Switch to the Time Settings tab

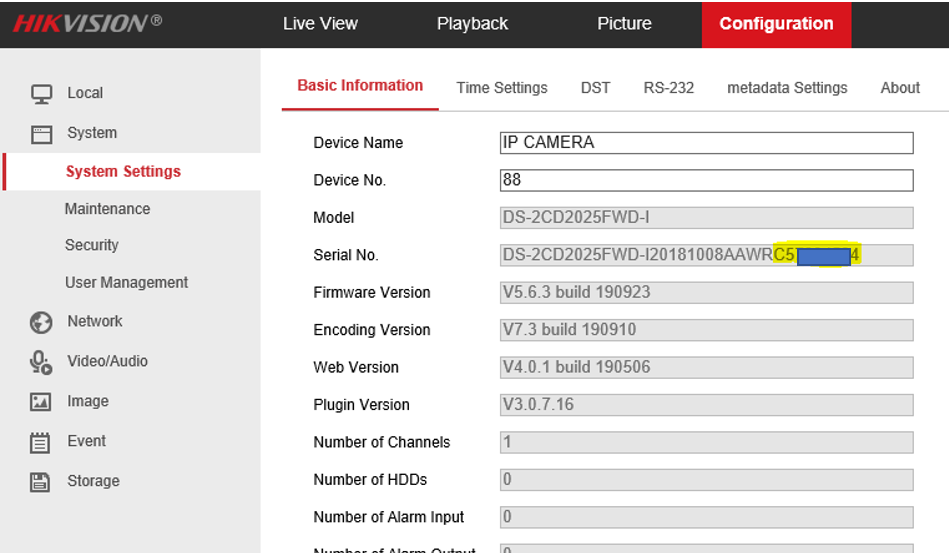pyautogui.click(x=502, y=88)
